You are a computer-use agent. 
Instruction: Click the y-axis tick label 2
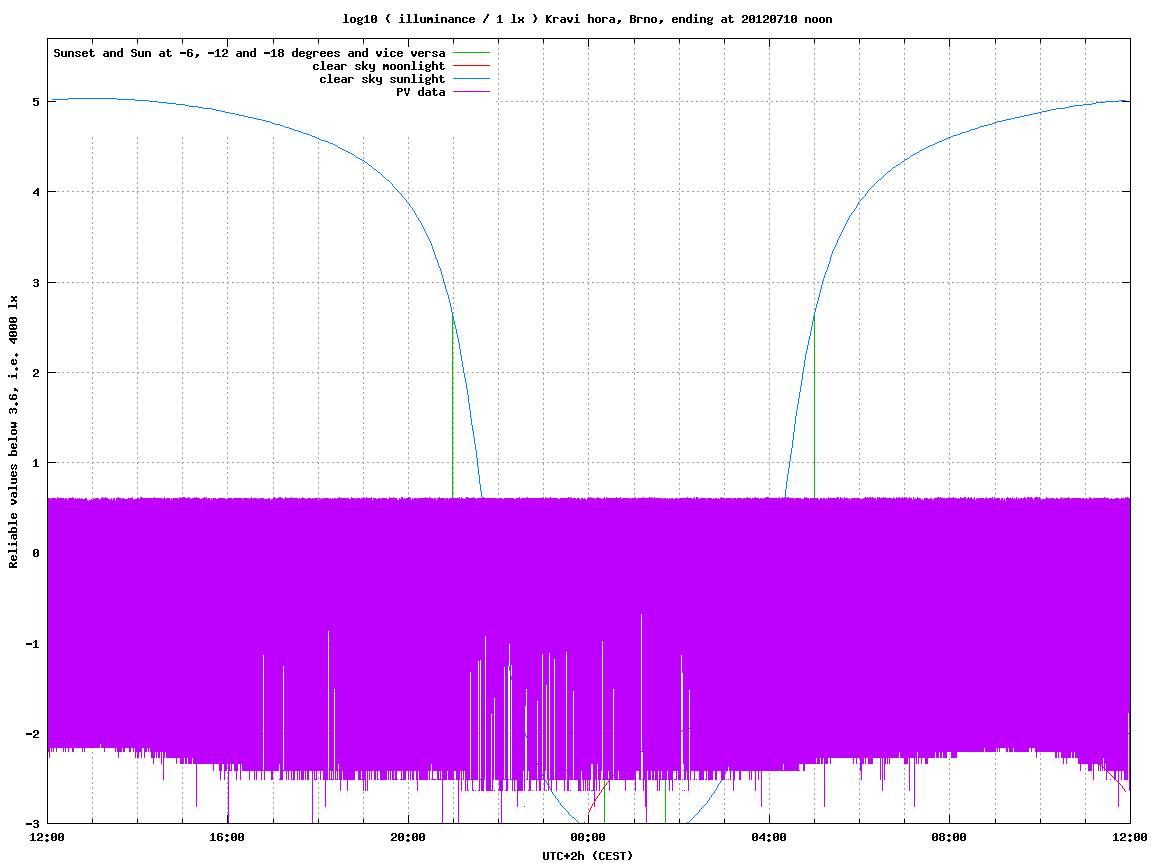click(x=35, y=373)
